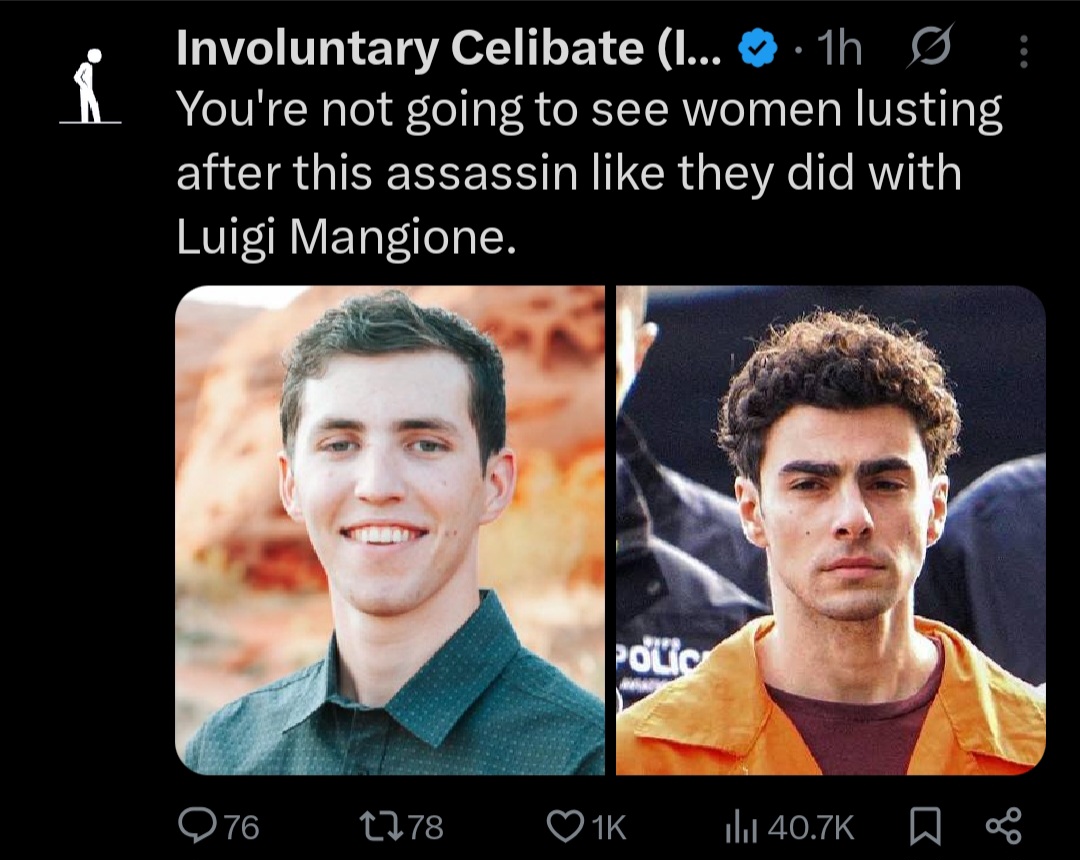Open the standing figure profile avatar
Viewport: 1080px width, 860px height.
[x=90, y=88]
